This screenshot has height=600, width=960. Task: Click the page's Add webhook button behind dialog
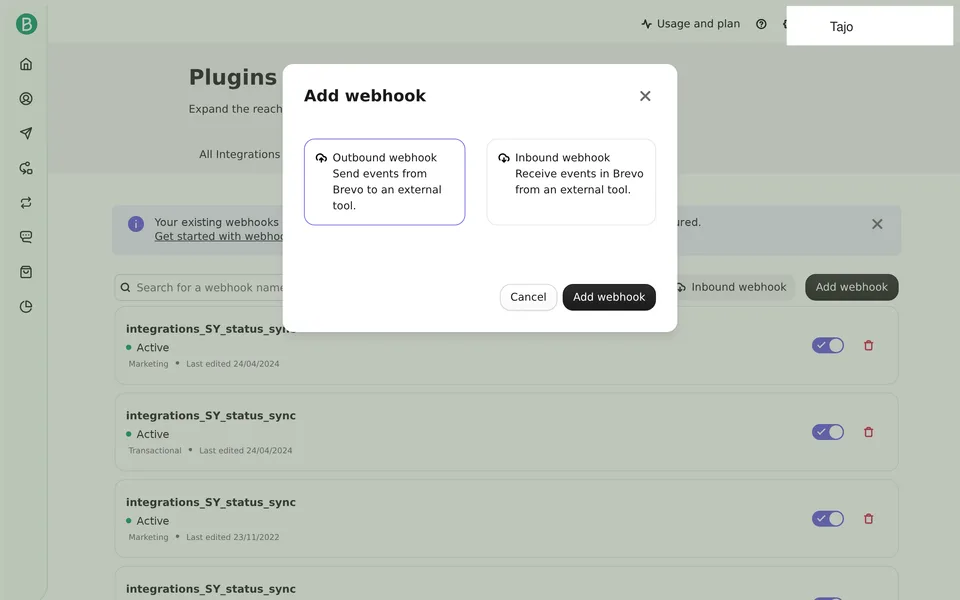tap(852, 287)
